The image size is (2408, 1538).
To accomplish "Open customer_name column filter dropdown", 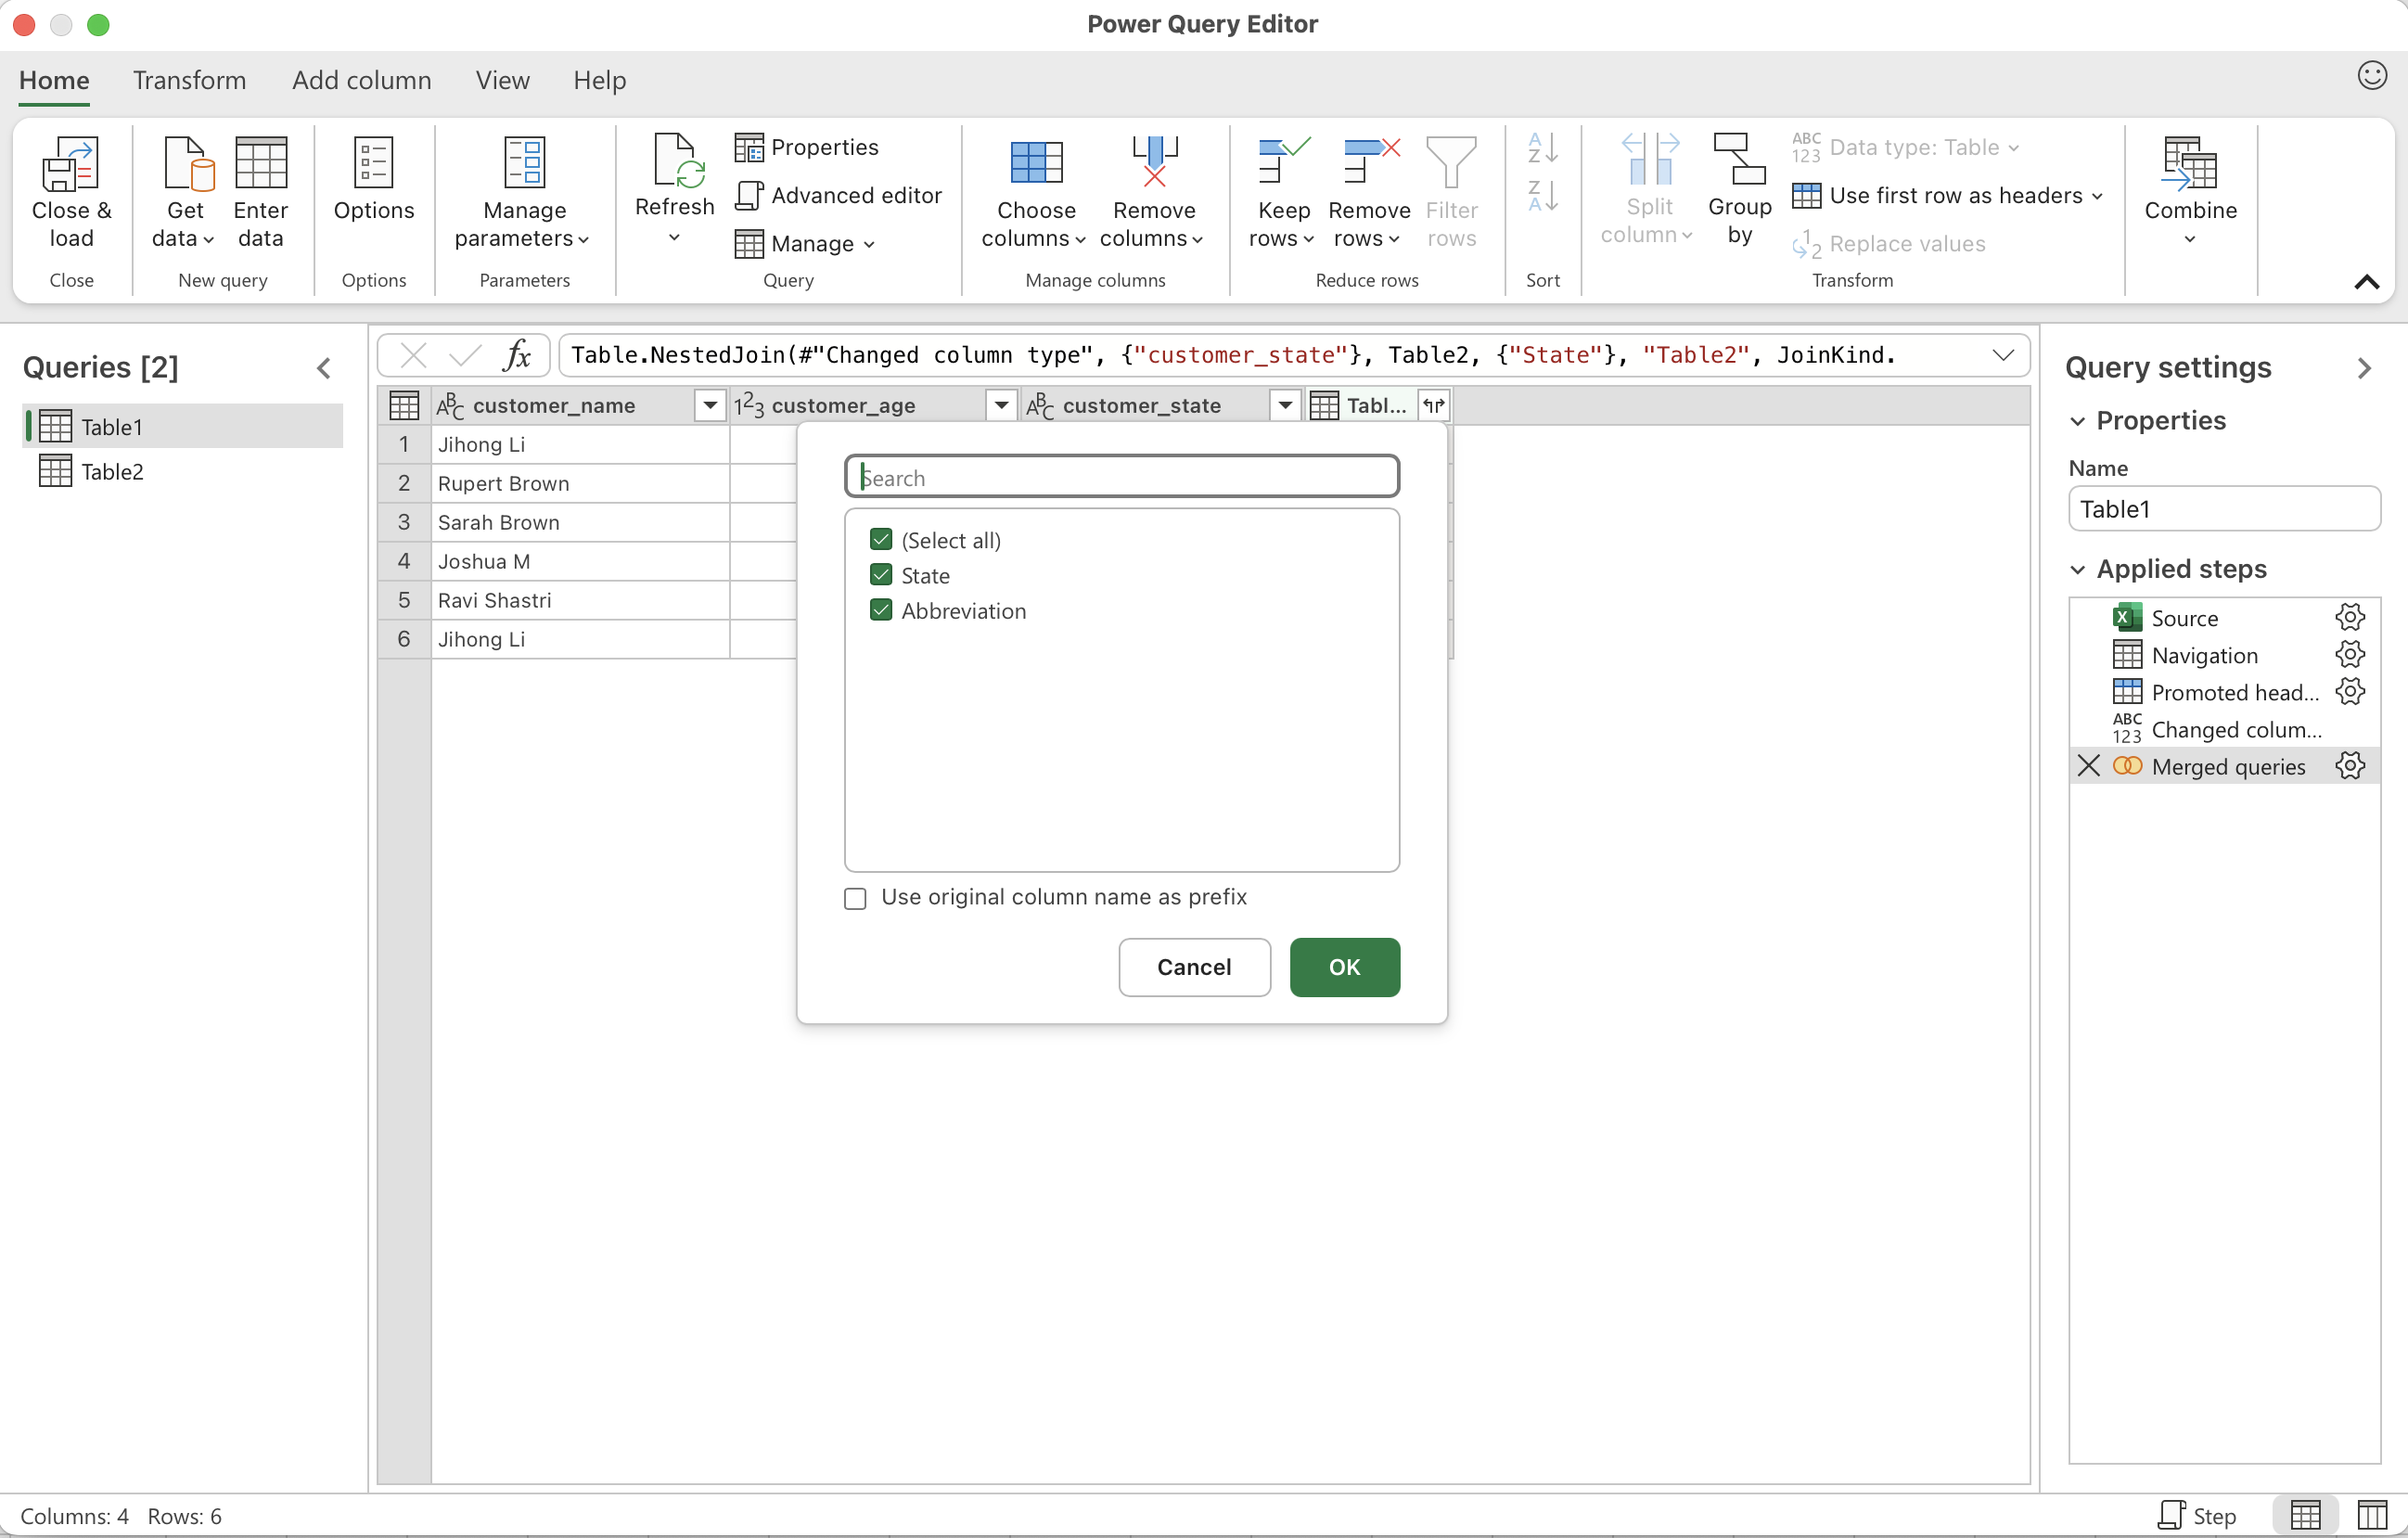I will coord(709,405).
